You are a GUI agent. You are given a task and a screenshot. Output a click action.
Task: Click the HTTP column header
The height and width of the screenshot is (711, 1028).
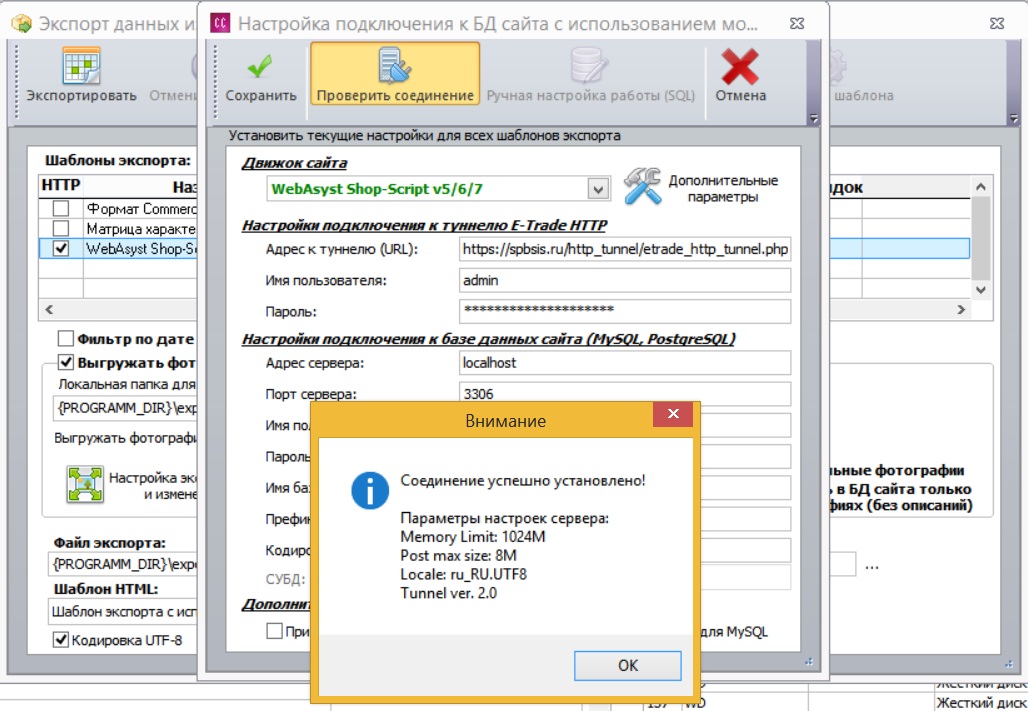pos(61,186)
